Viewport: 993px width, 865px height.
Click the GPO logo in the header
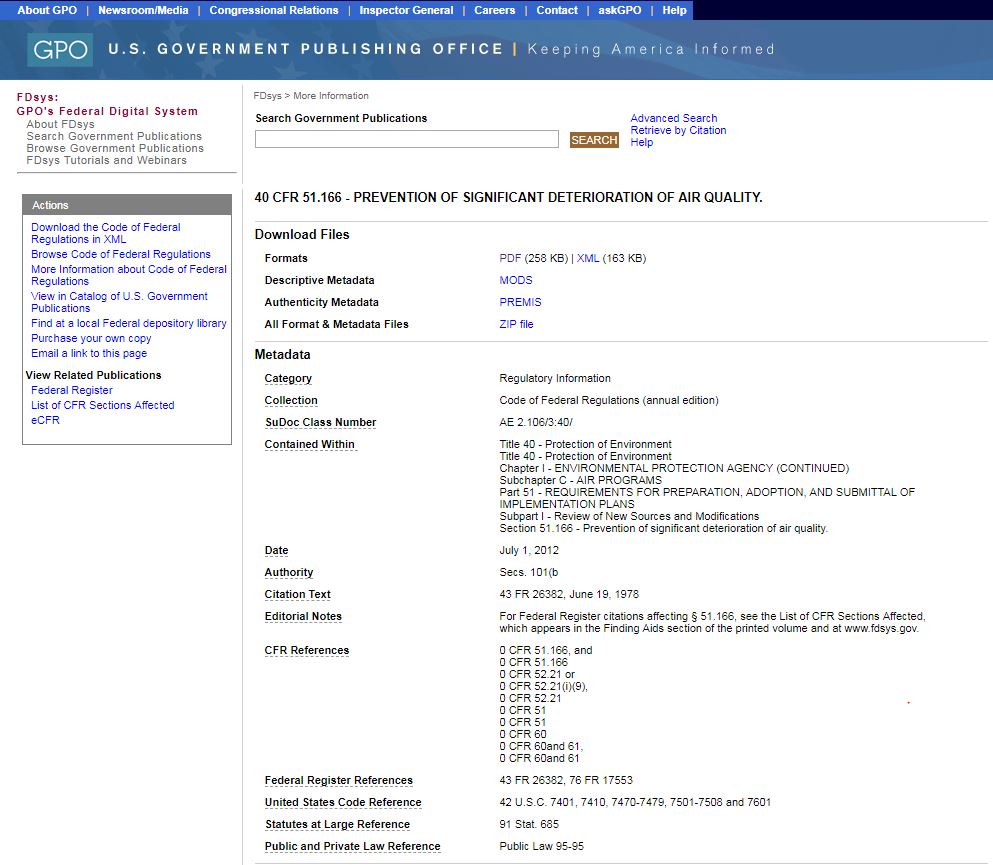(58, 49)
